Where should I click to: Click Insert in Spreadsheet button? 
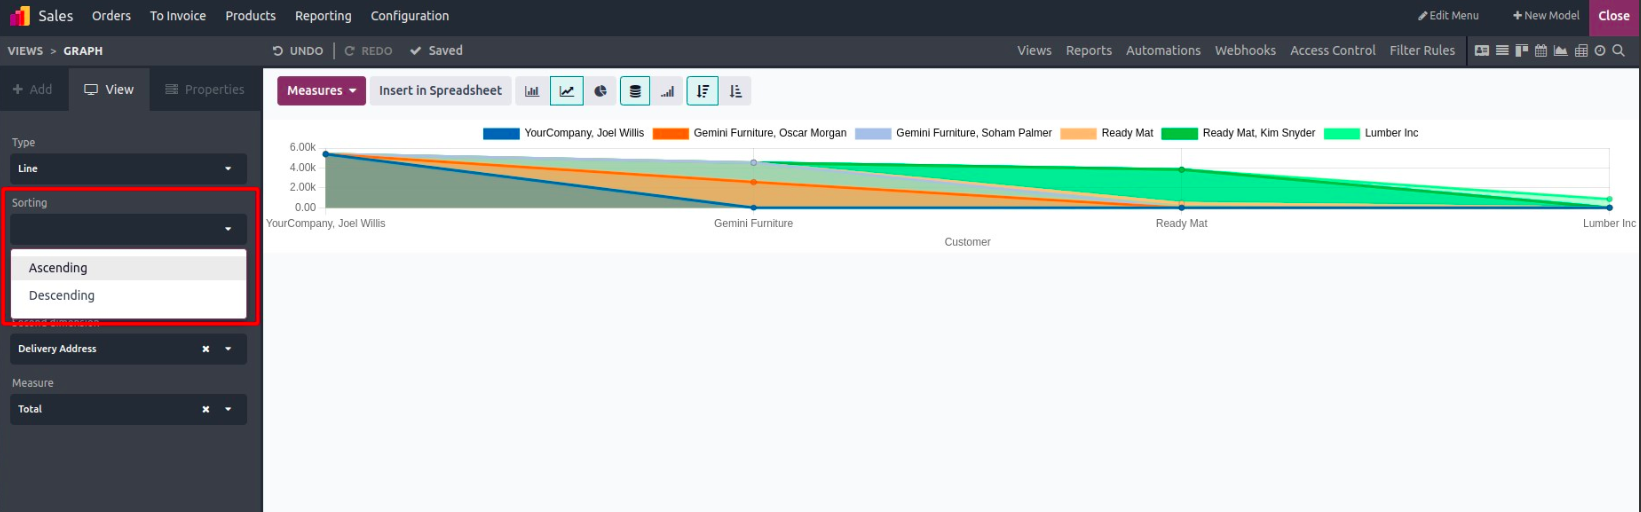click(x=440, y=91)
